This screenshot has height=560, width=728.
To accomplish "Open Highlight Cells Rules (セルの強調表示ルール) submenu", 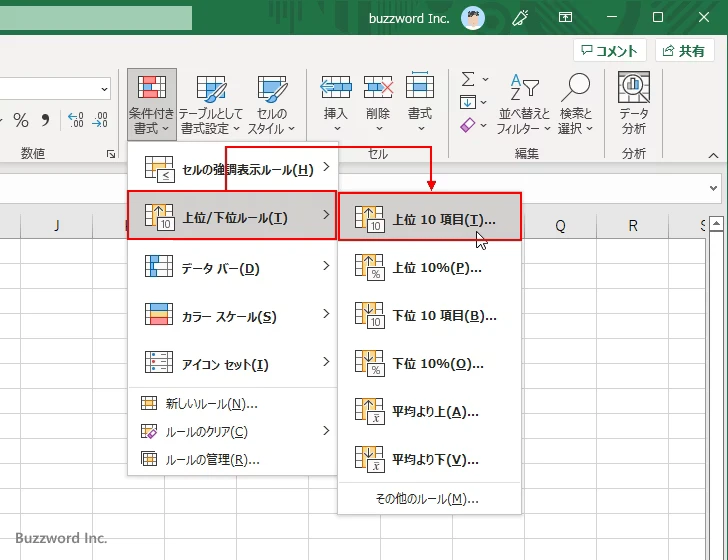I will tap(233, 168).
